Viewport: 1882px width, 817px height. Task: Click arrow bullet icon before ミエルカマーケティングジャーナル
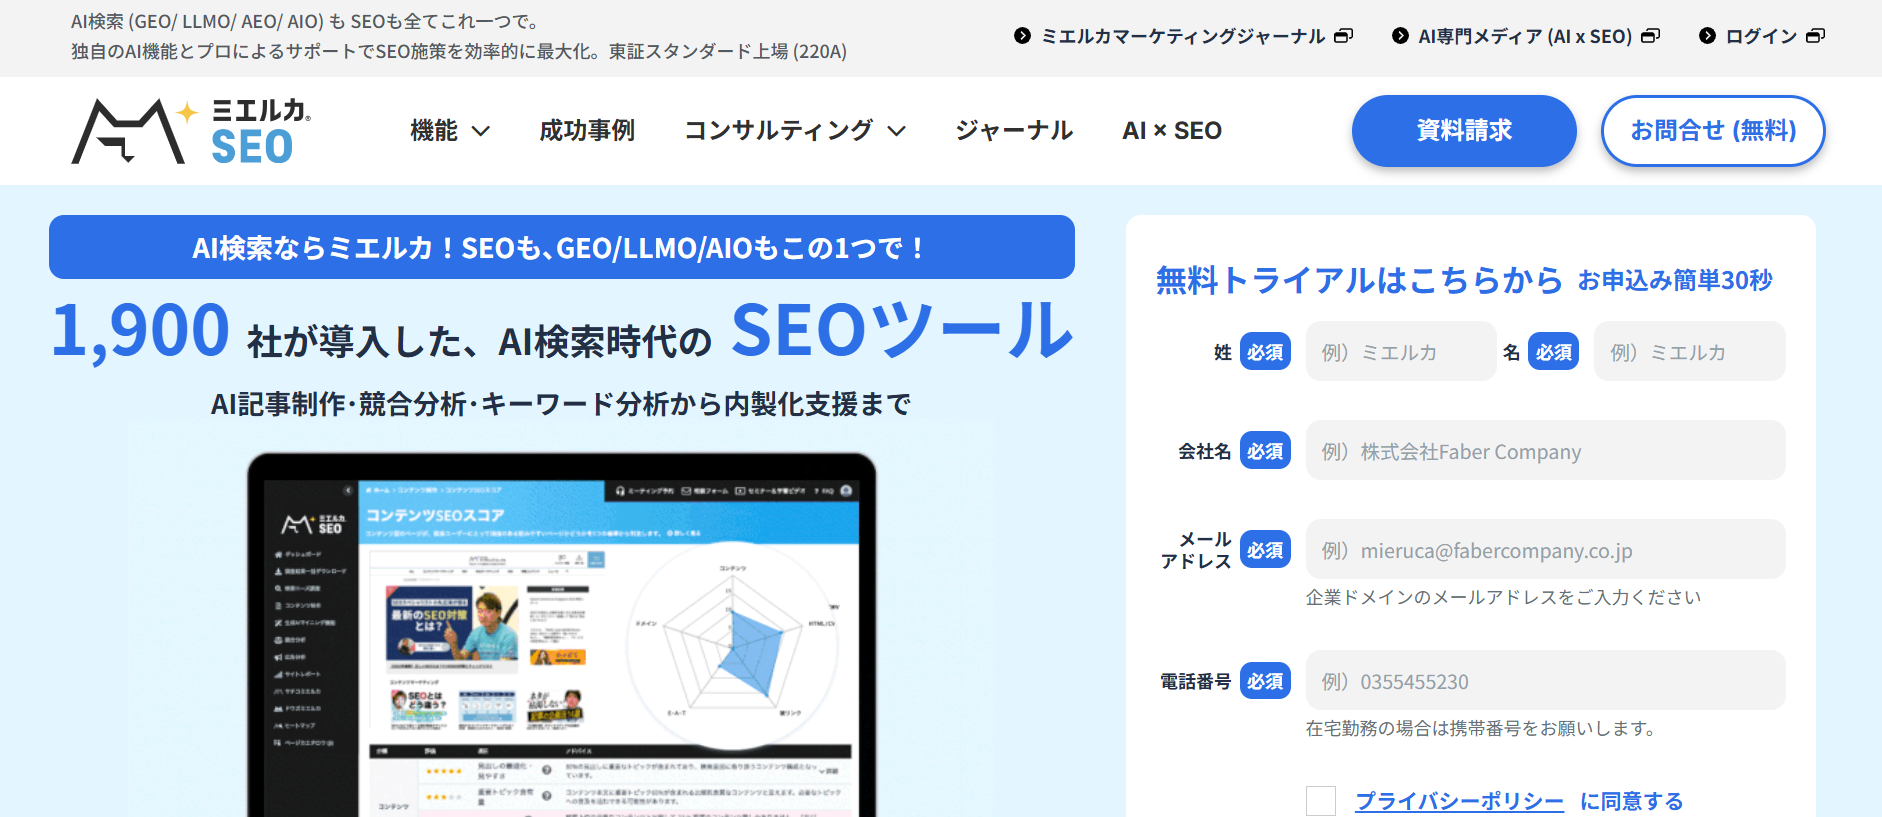click(1022, 36)
